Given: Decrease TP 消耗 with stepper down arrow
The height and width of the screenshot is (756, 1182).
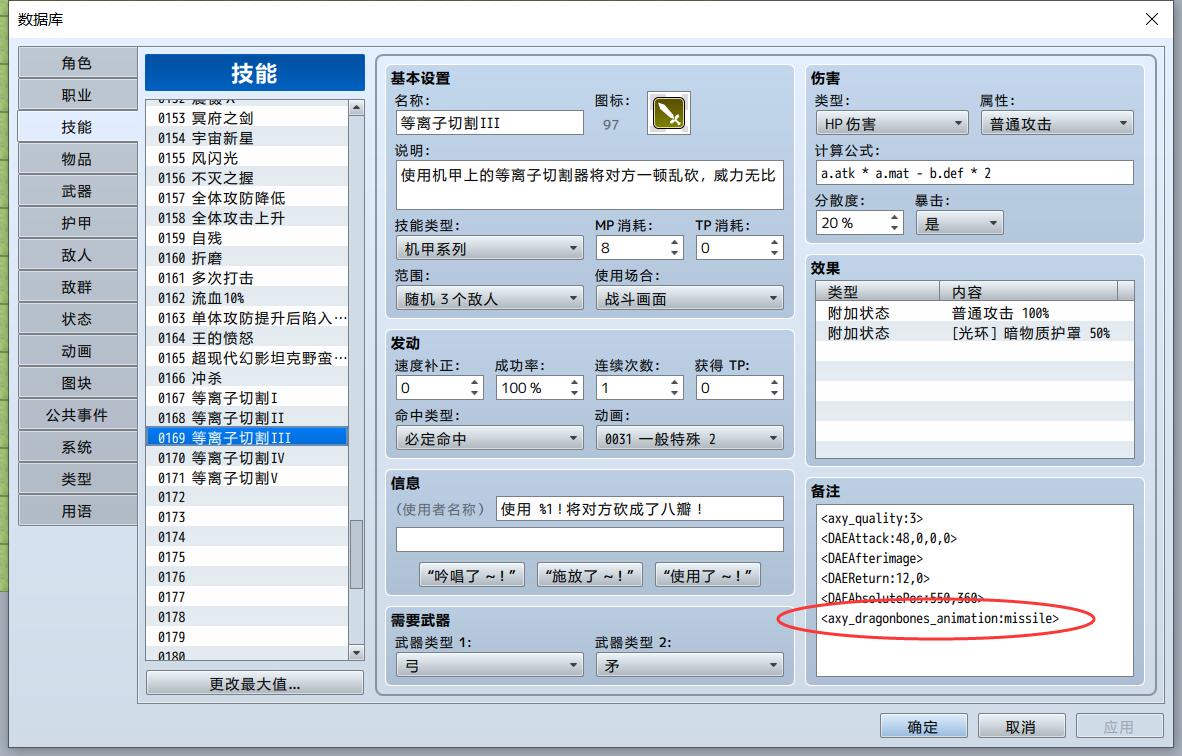Looking at the screenshot, I should click(774, 253).
